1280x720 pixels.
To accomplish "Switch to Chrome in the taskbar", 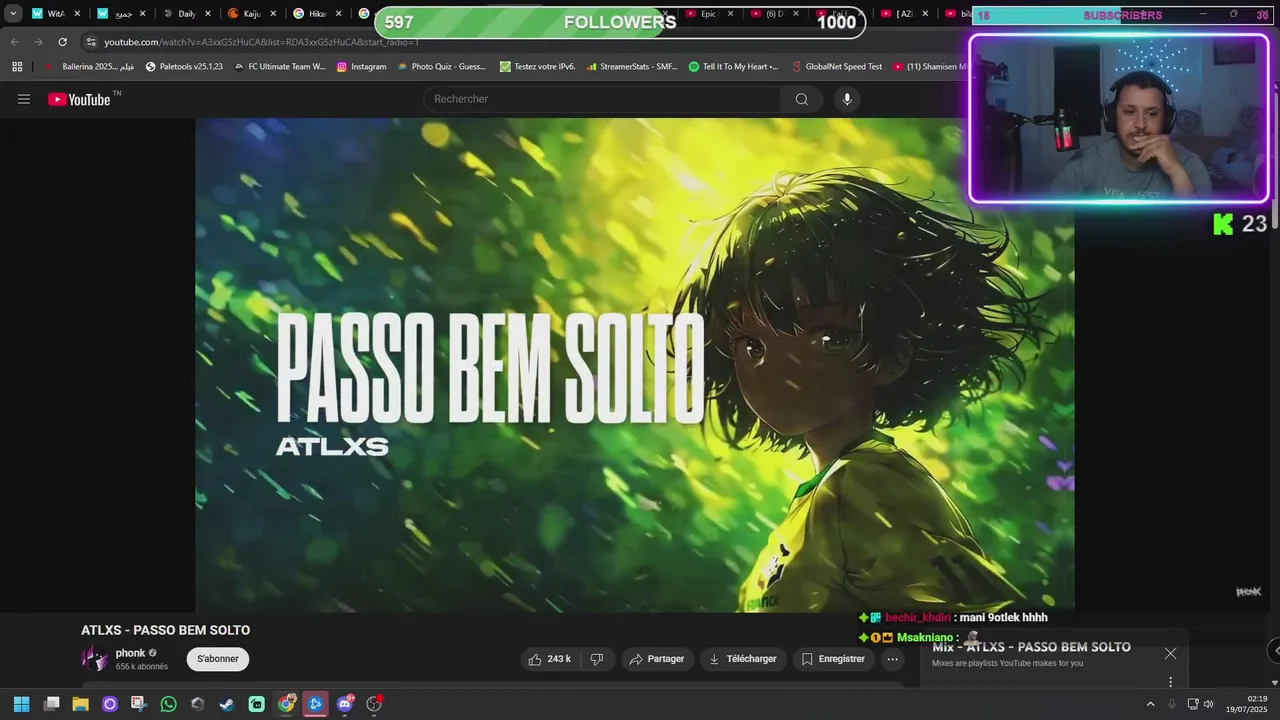I will pyautogui.click(x=286, y=704).
